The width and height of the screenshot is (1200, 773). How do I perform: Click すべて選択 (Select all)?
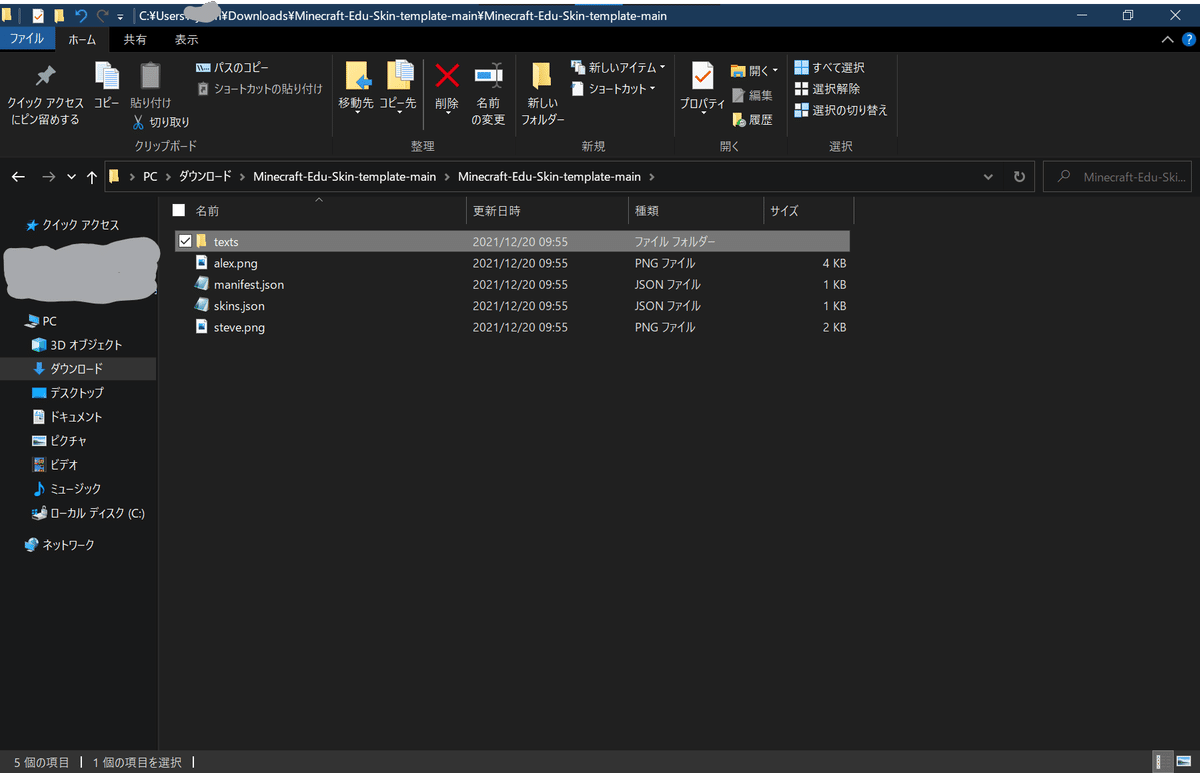(x=829, y=67)
